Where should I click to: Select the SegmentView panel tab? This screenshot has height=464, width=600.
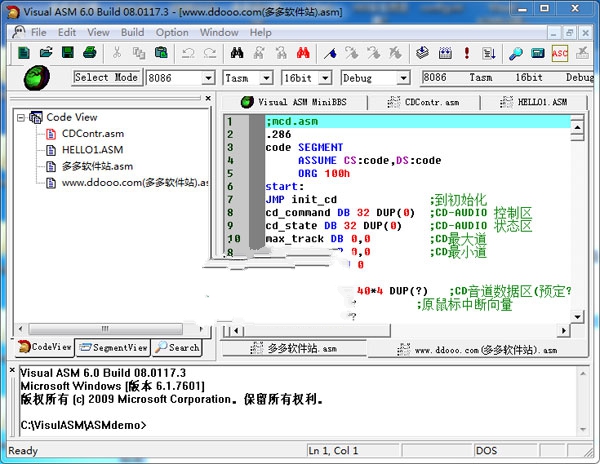click(113, 347)
